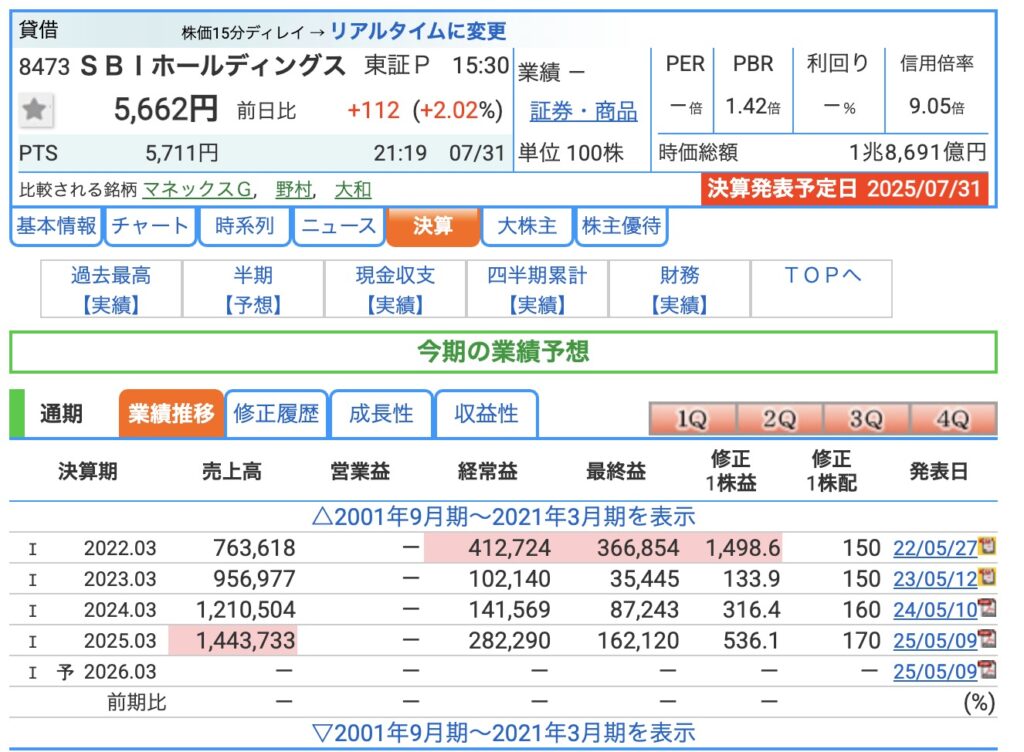Open the 株主優待 tab
Viewport: 1024px width, 752px height.
point(621,226)
